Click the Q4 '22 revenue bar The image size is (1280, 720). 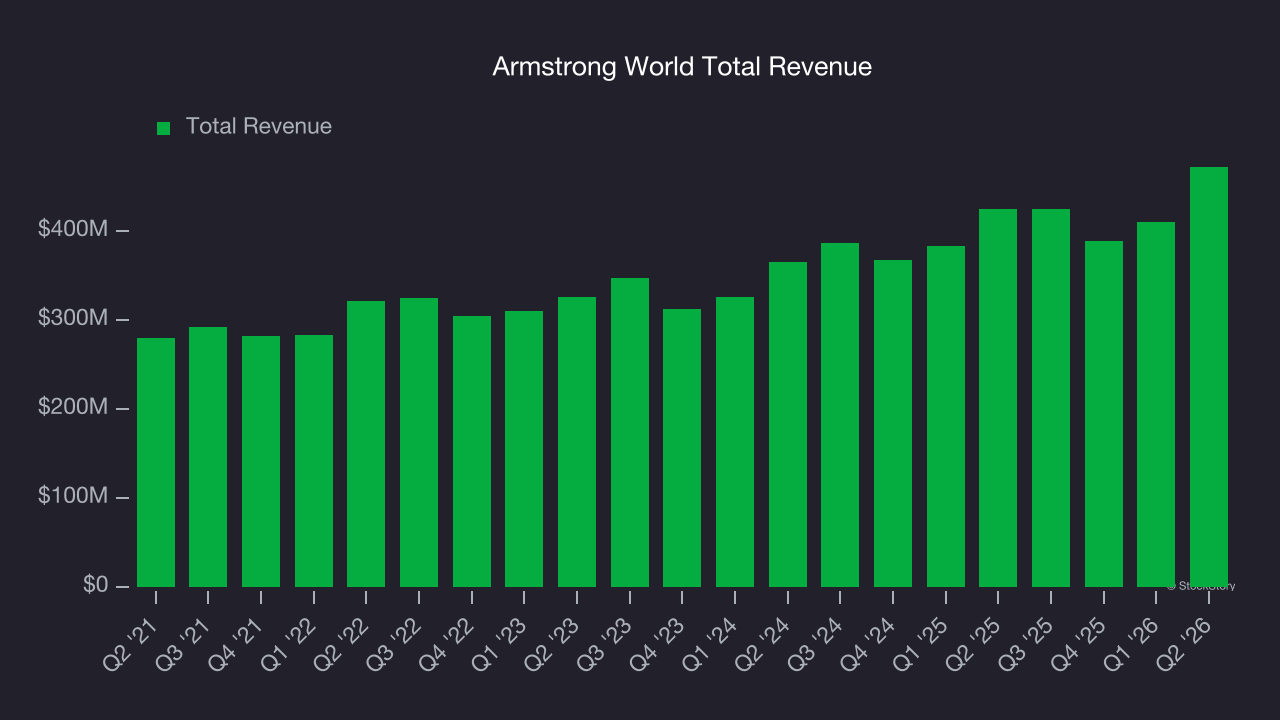(472, 451)
